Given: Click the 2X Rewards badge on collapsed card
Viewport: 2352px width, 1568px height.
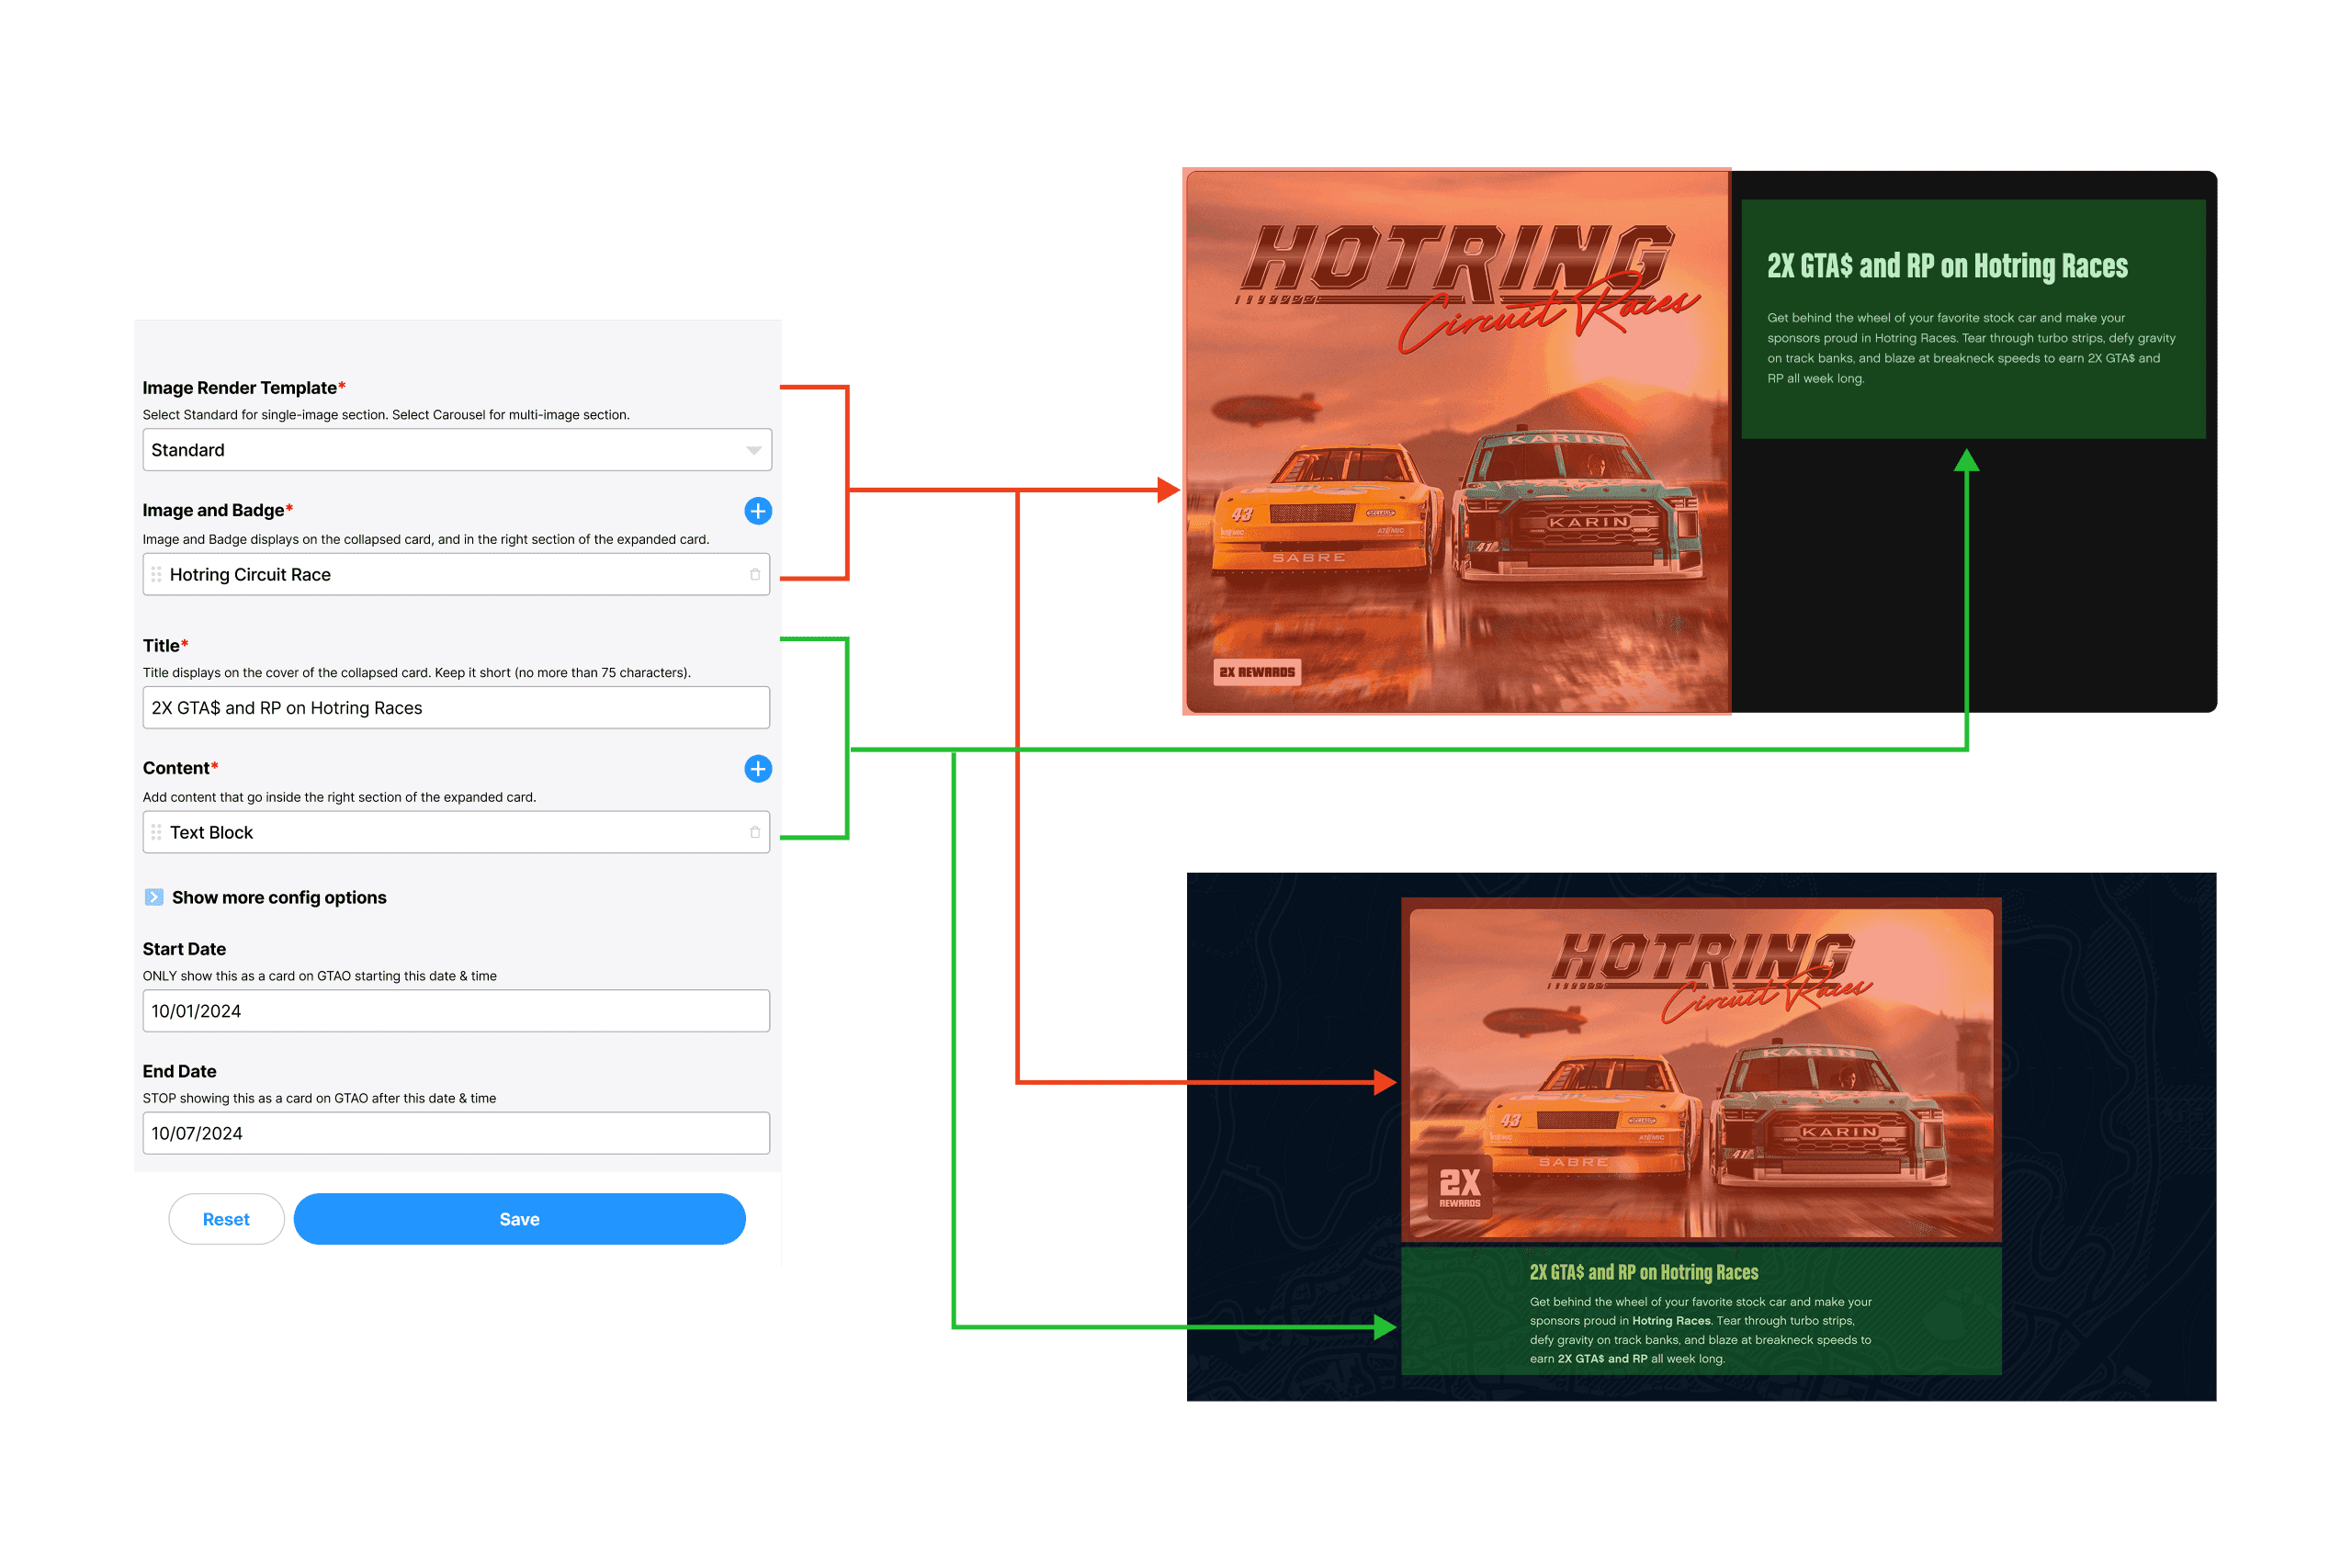Looking at the screenshot, I should 1459,1186.
